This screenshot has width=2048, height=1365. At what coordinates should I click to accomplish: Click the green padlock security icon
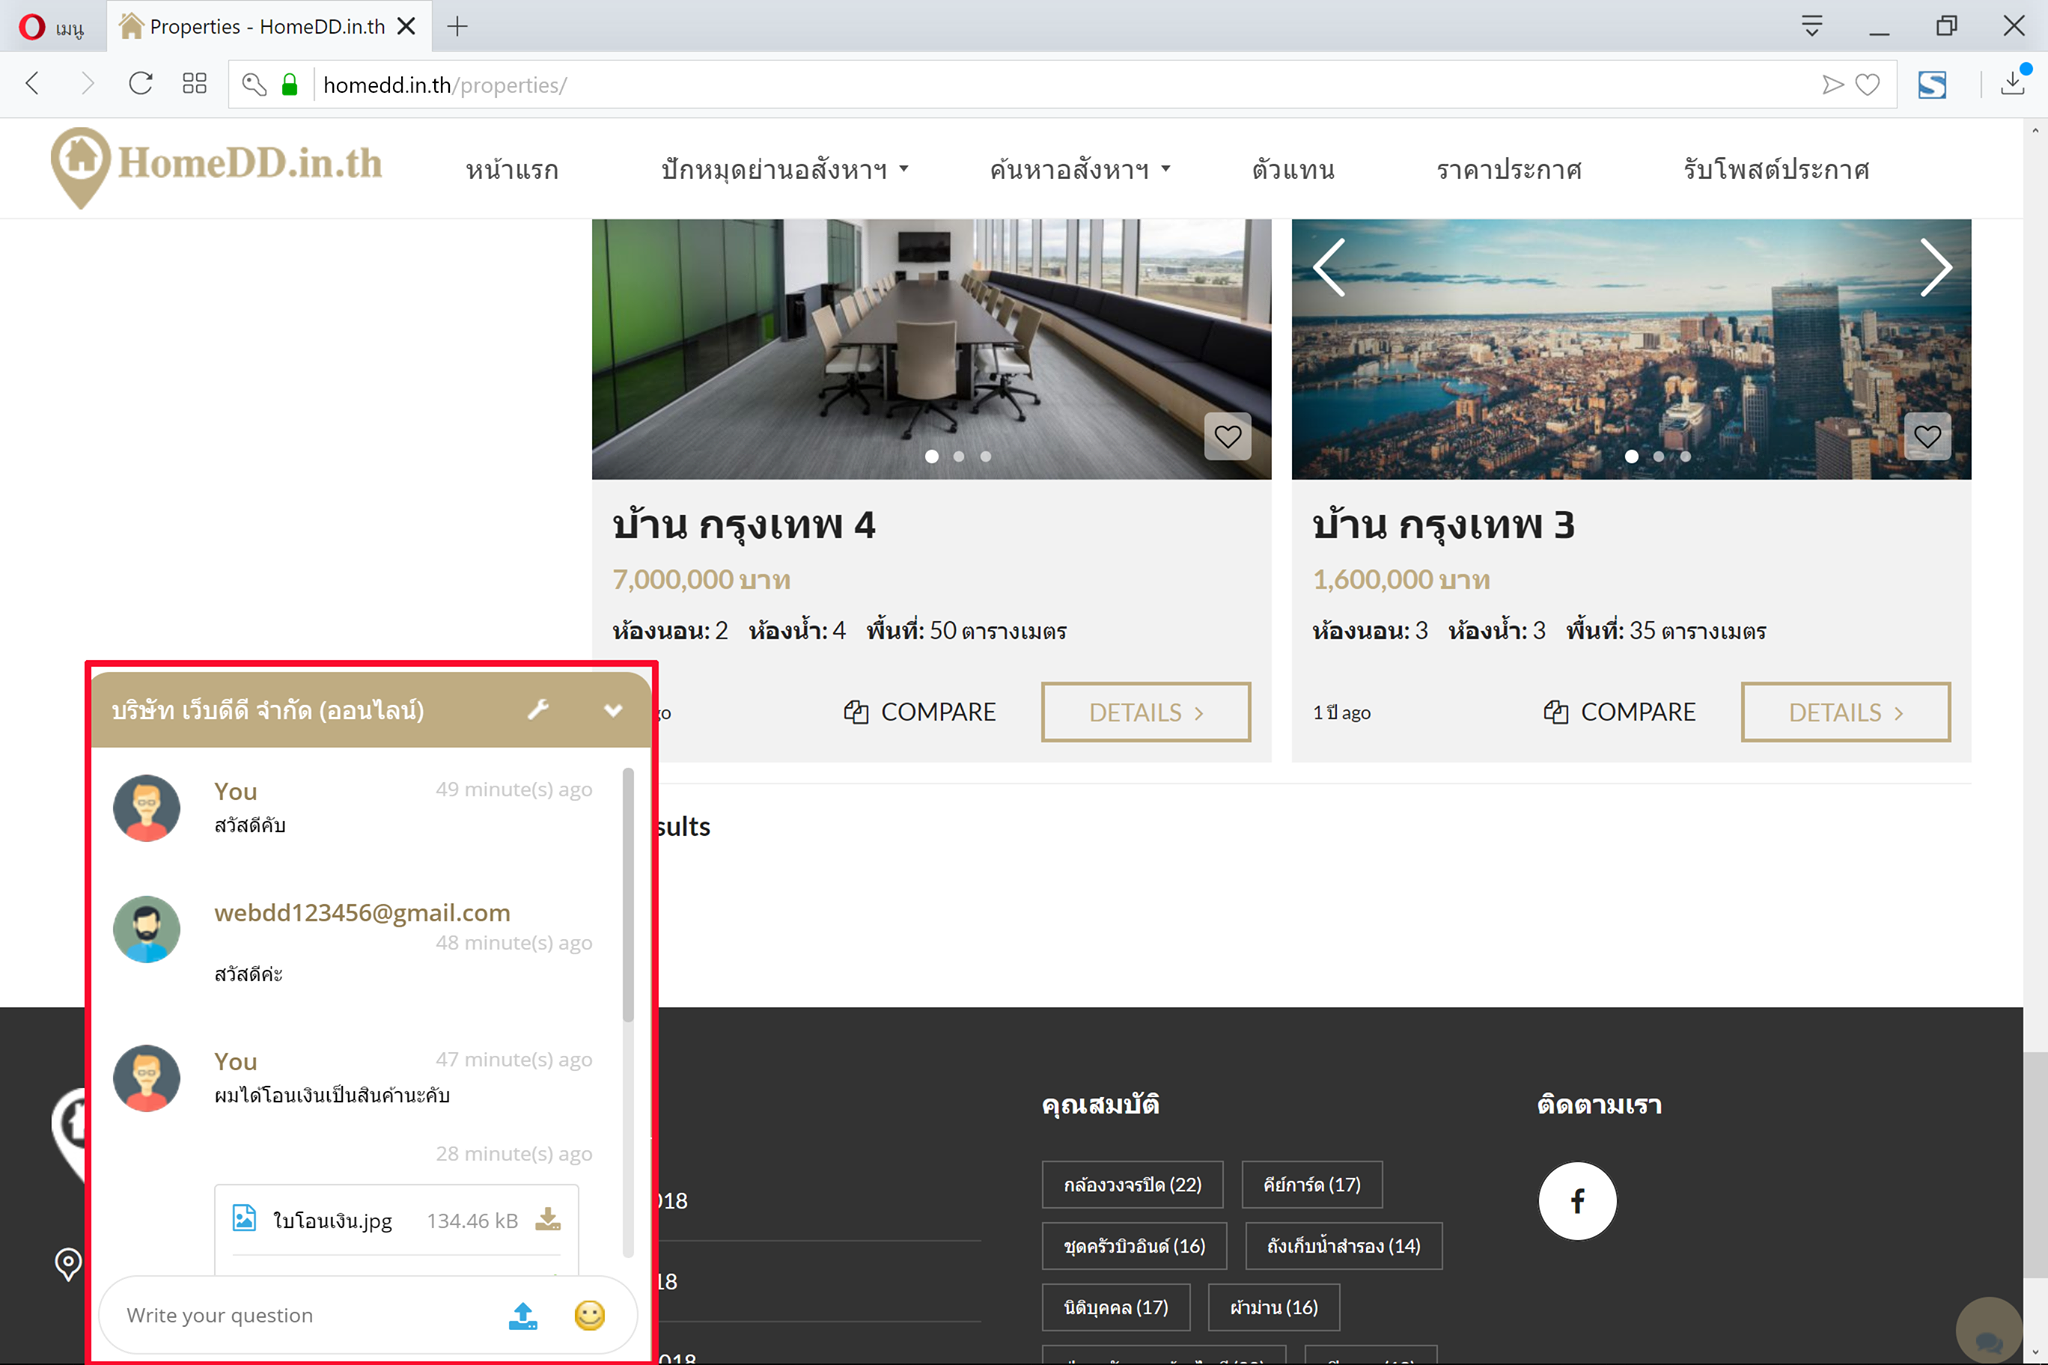tap(290, 85)
